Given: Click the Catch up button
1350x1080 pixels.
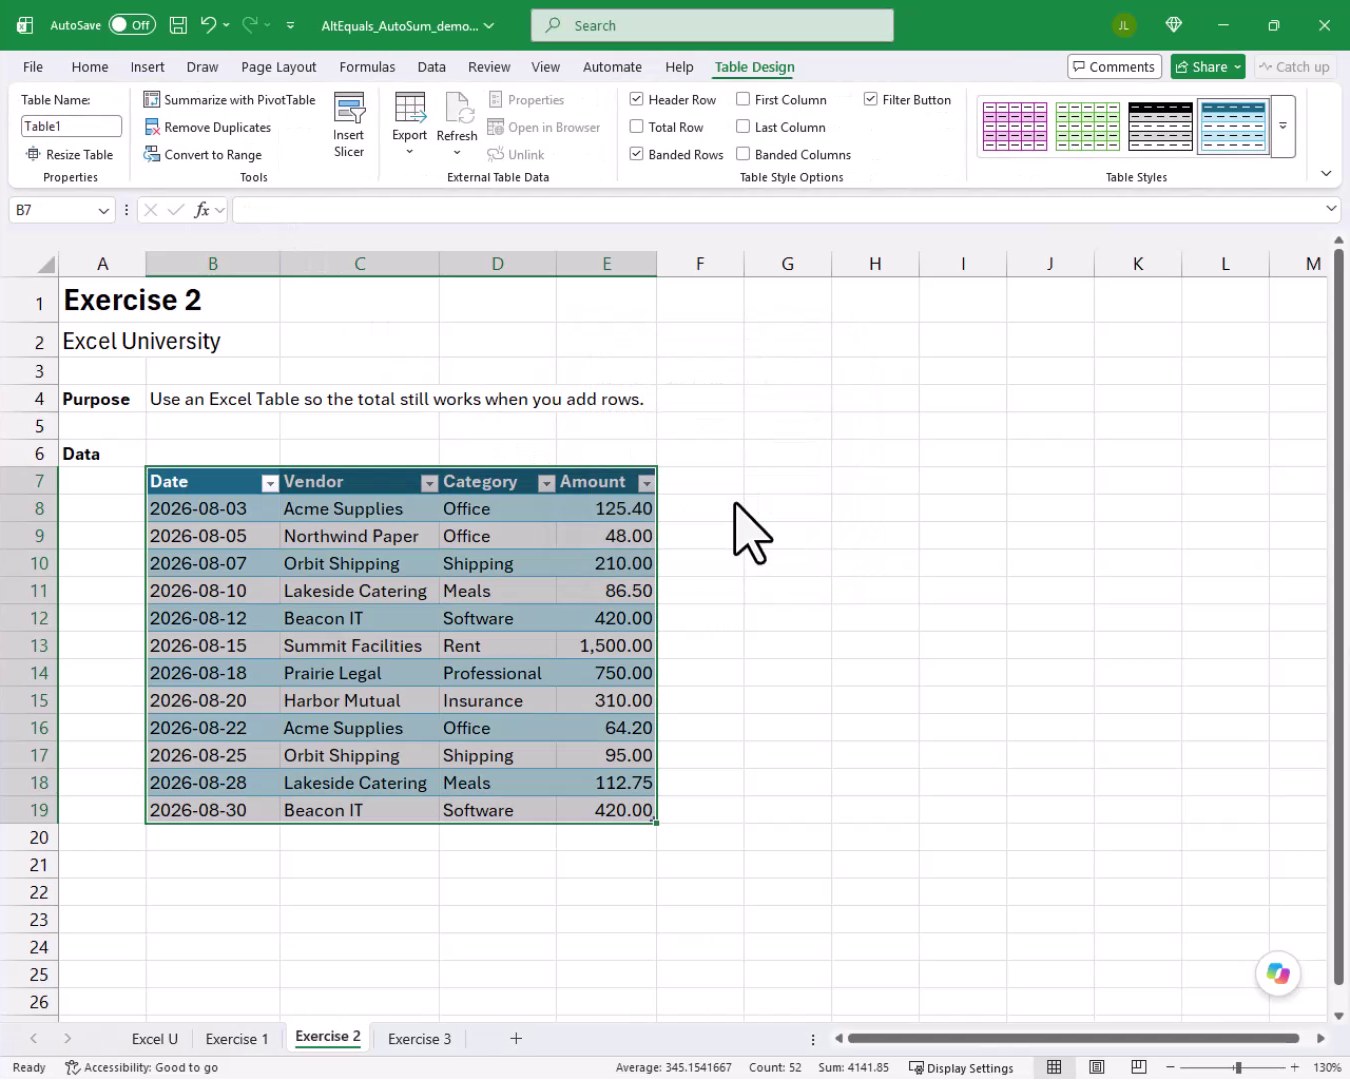Looking at the screenshot, I should tap(1294, 67).
